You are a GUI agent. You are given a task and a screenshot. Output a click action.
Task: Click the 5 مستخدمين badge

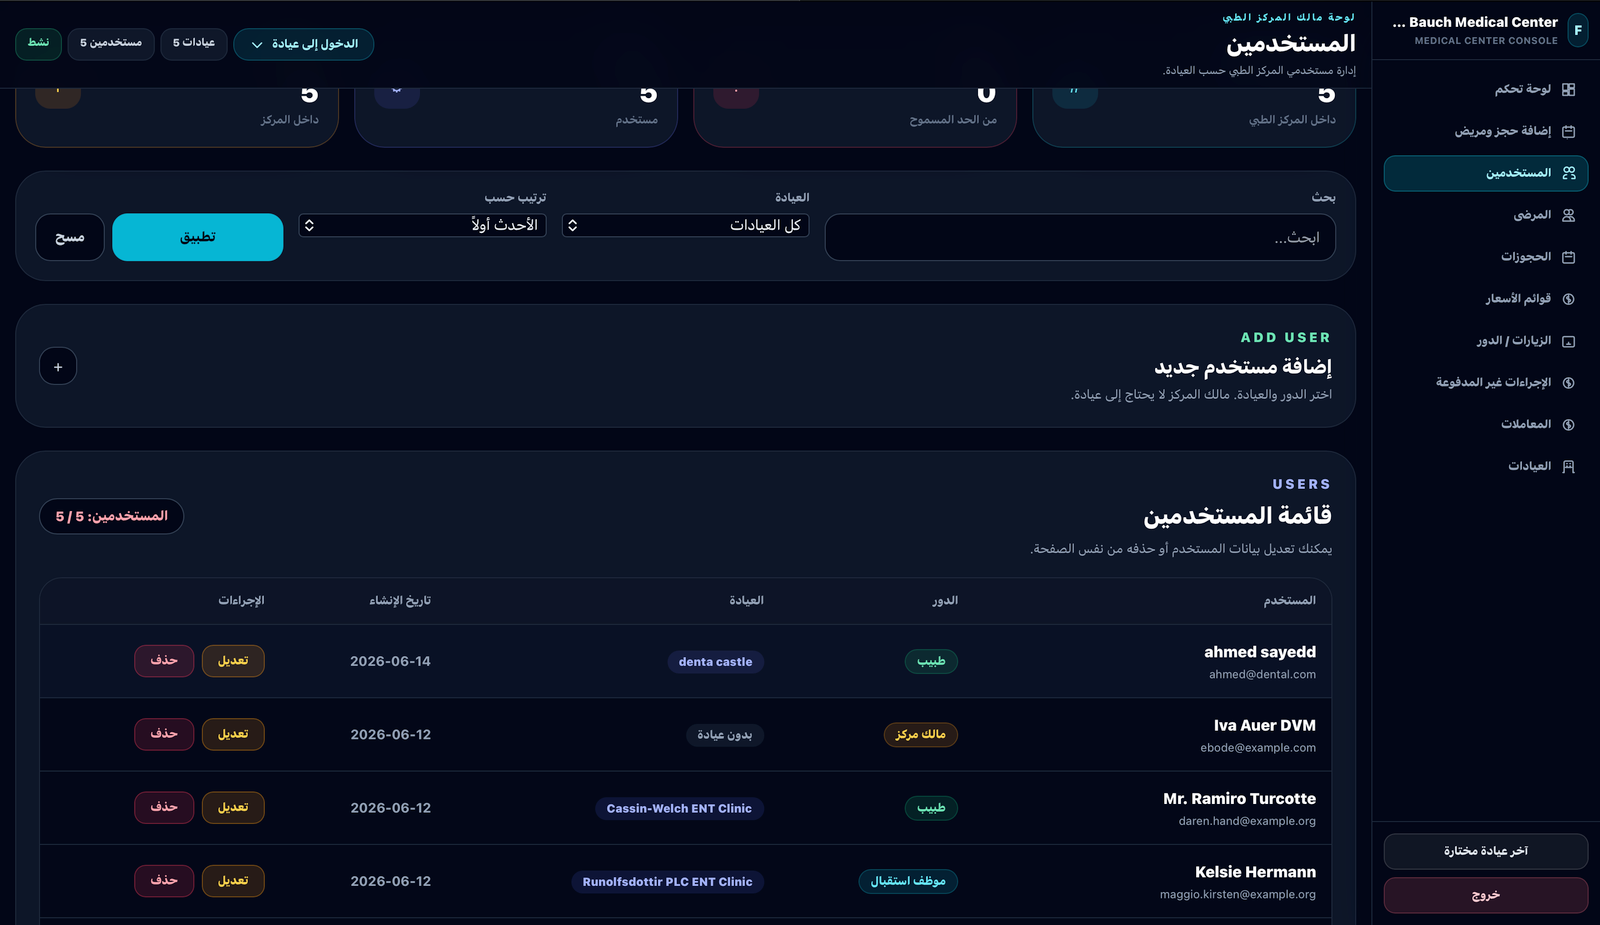(x=111, y=43)
